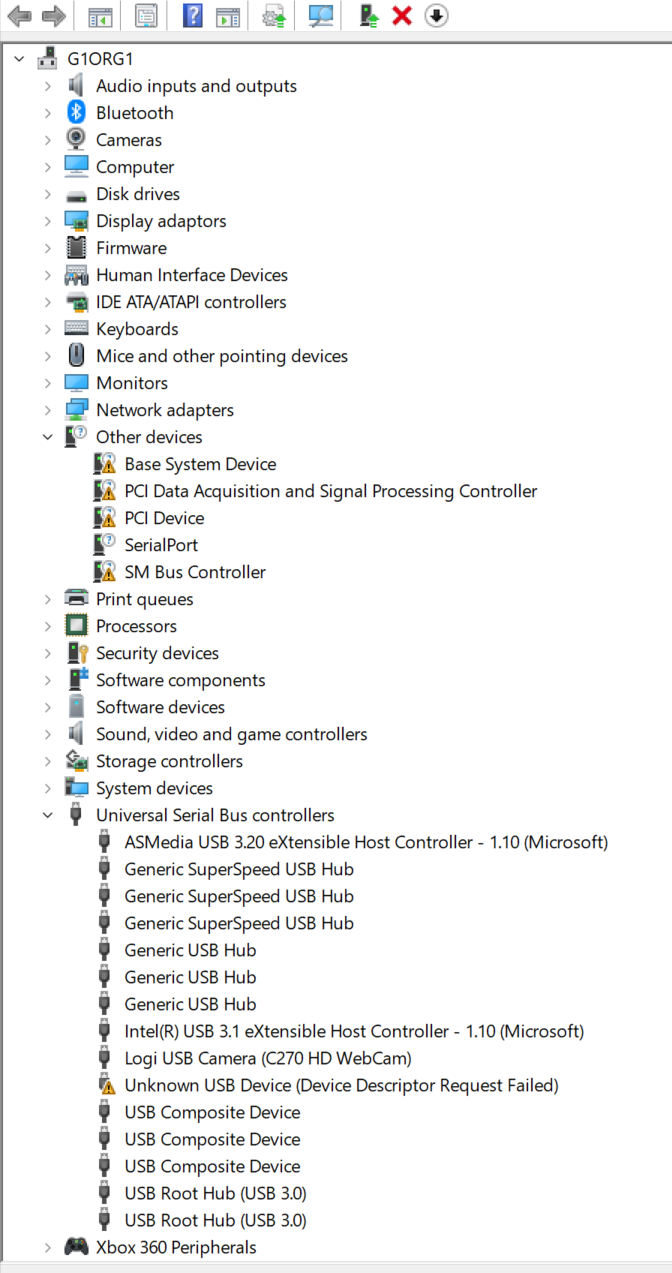Click the black down-arrow toolbar icon
Image resolution: width=672 pixels, height=1273 pixels.
coord(436,15)
